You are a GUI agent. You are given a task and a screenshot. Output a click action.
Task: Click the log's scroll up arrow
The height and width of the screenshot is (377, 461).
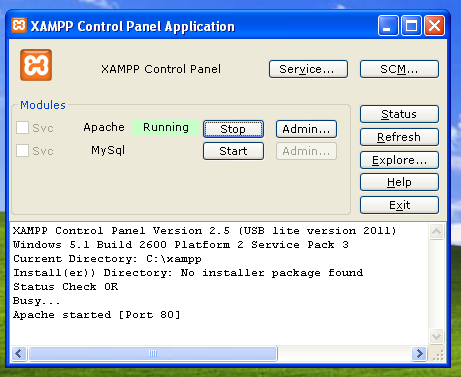pyautogui.click(x=436, y=231)
